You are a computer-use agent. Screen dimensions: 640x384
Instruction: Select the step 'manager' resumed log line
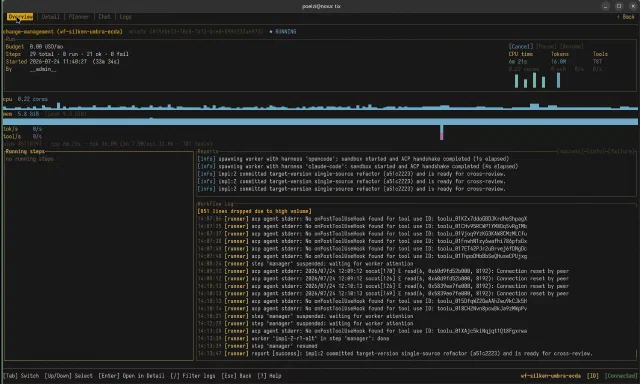258,346
